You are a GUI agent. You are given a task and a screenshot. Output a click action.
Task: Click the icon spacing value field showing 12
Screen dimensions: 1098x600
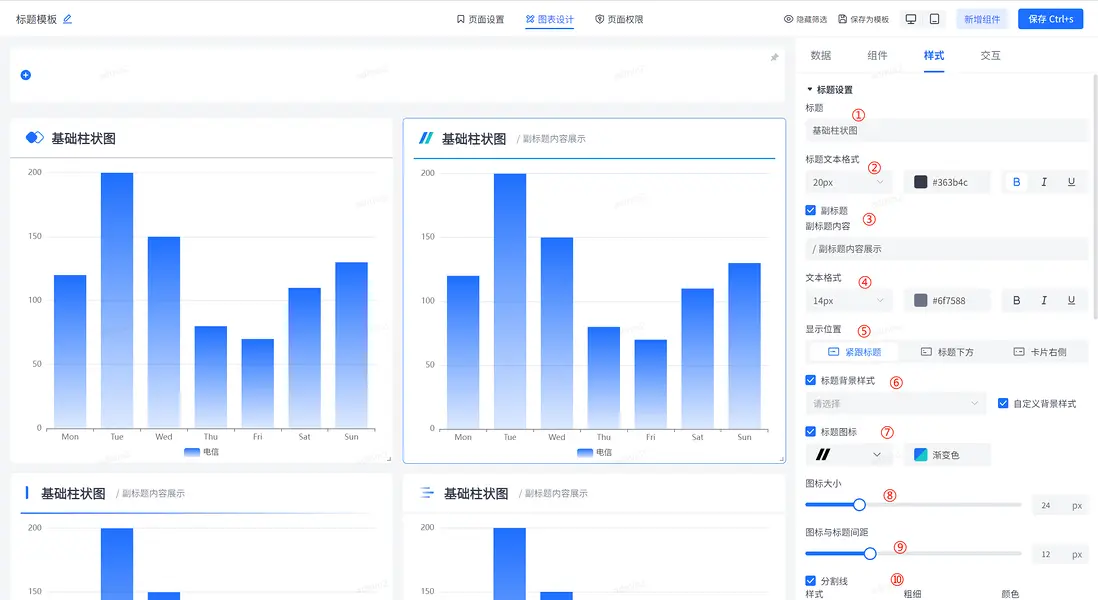click(x=1046, y=554)
